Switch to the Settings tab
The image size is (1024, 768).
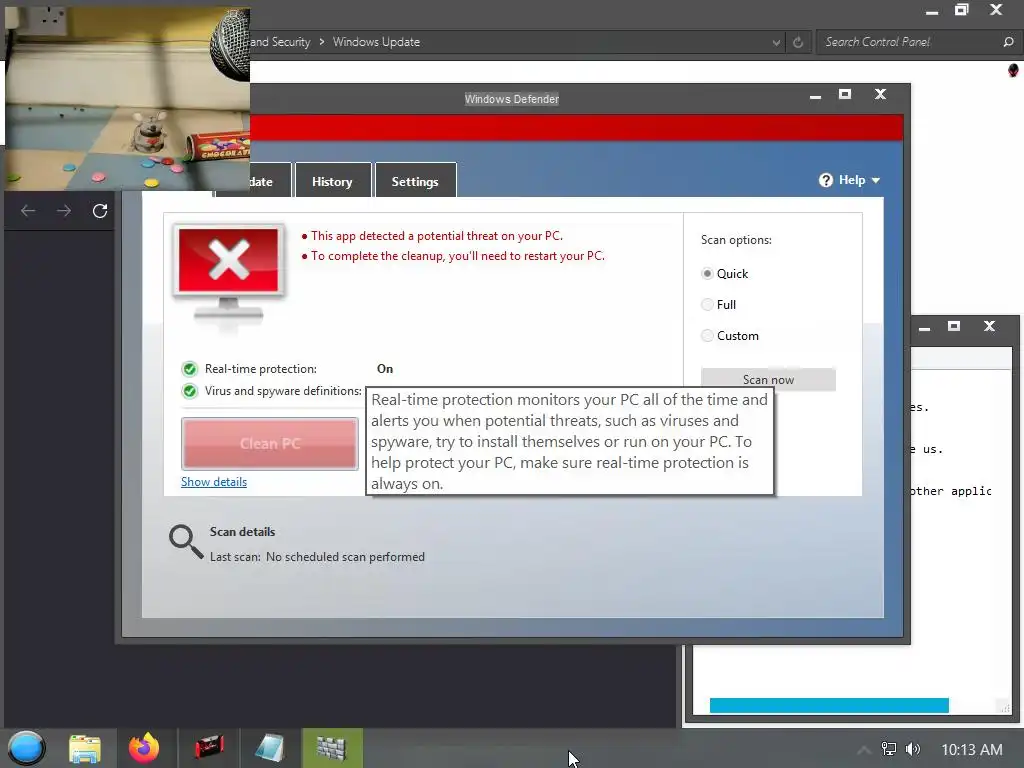click(415, 182)
